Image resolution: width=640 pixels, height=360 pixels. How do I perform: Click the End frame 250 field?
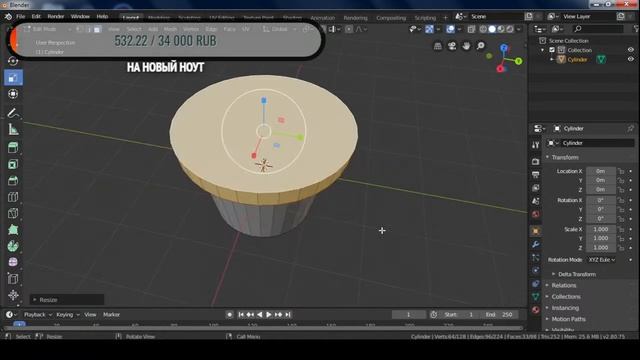click(500, 315)
